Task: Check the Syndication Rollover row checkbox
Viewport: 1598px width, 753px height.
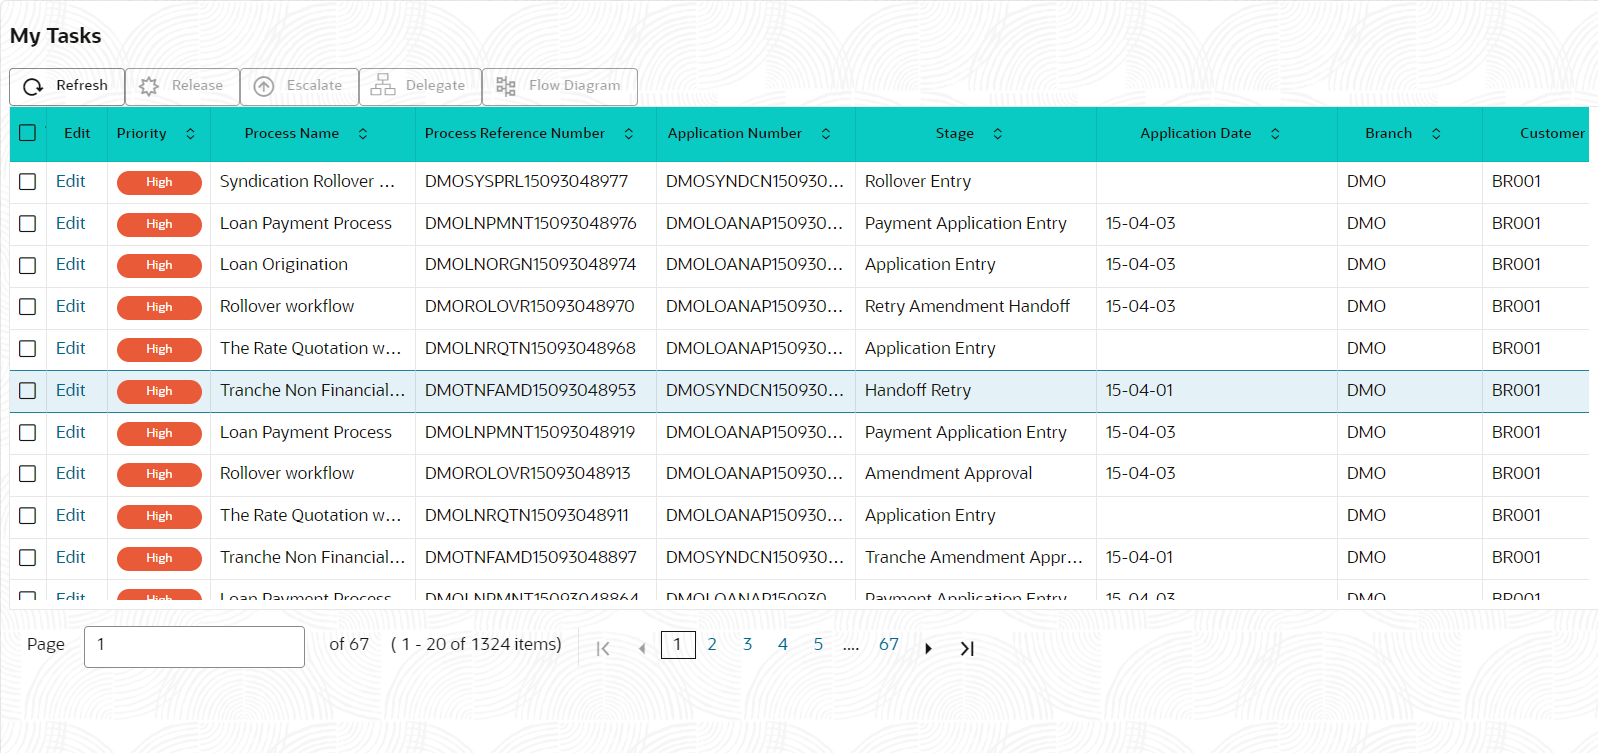Action: 28,182
